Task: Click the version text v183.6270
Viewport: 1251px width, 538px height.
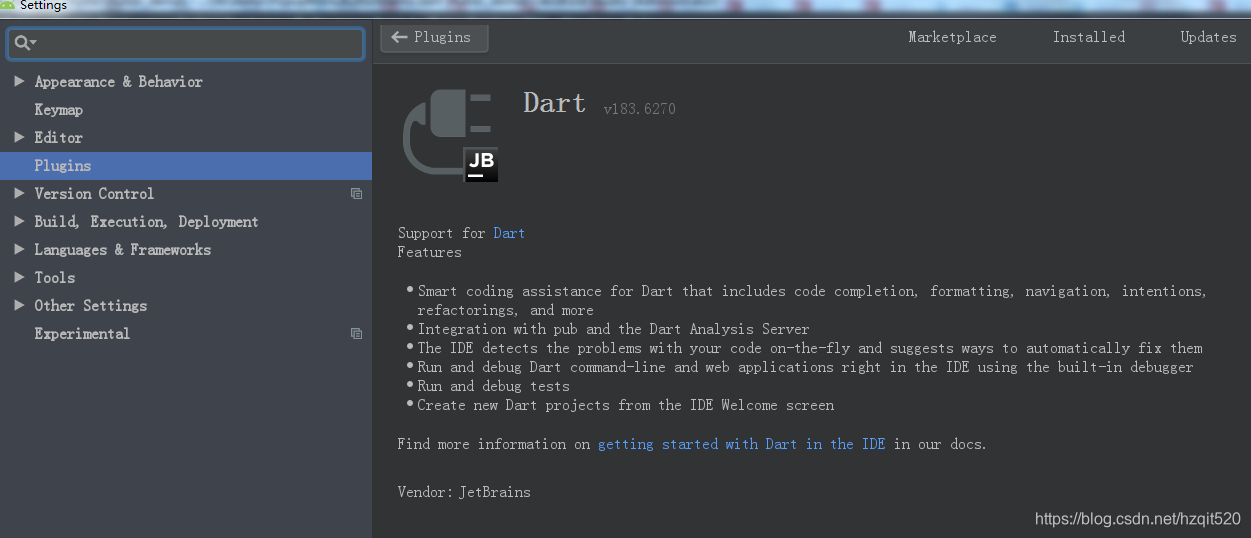Action: (x=639, y=109)
